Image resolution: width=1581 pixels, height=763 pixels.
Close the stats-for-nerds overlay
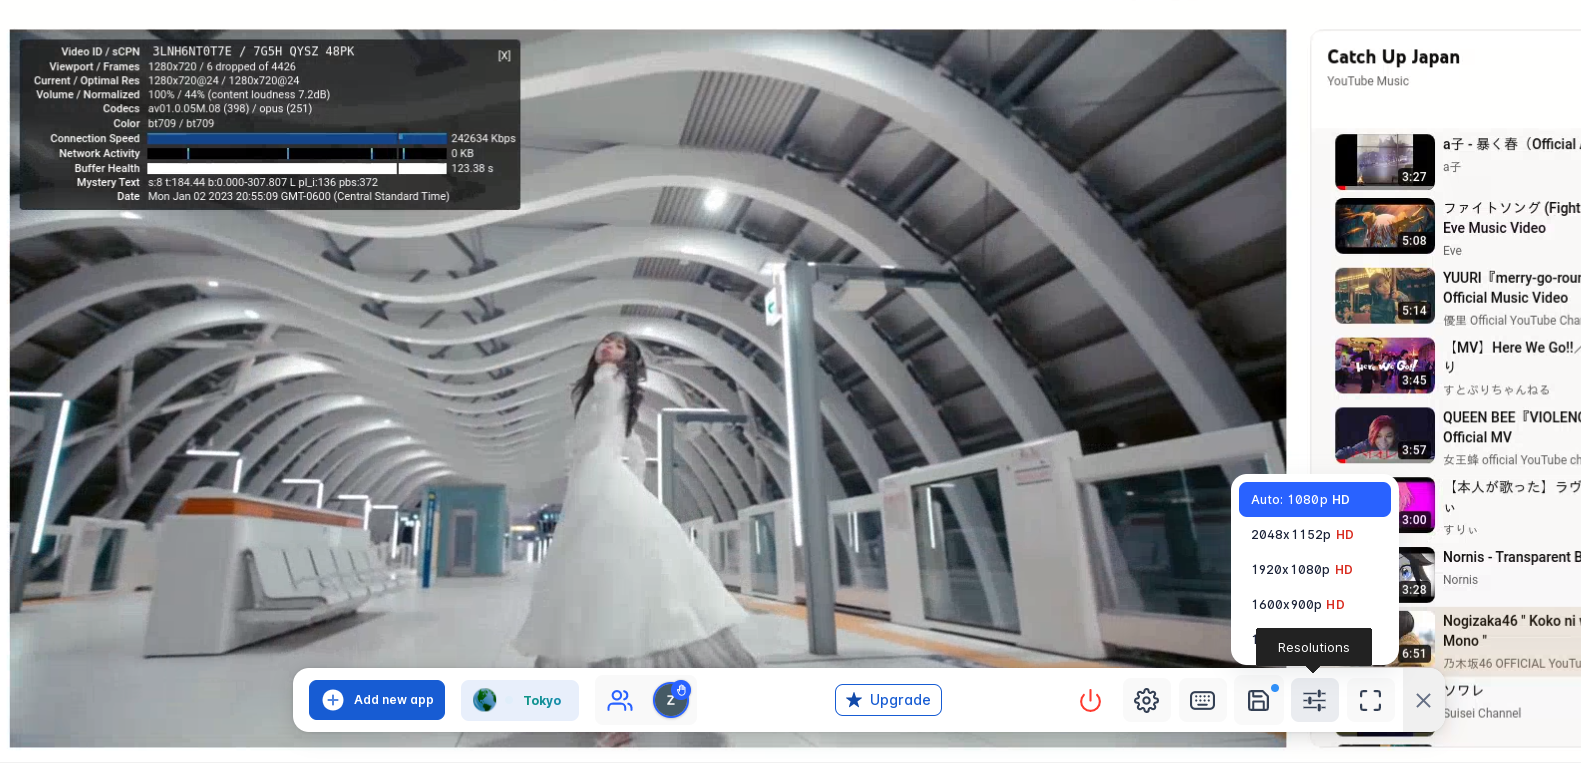504,56
